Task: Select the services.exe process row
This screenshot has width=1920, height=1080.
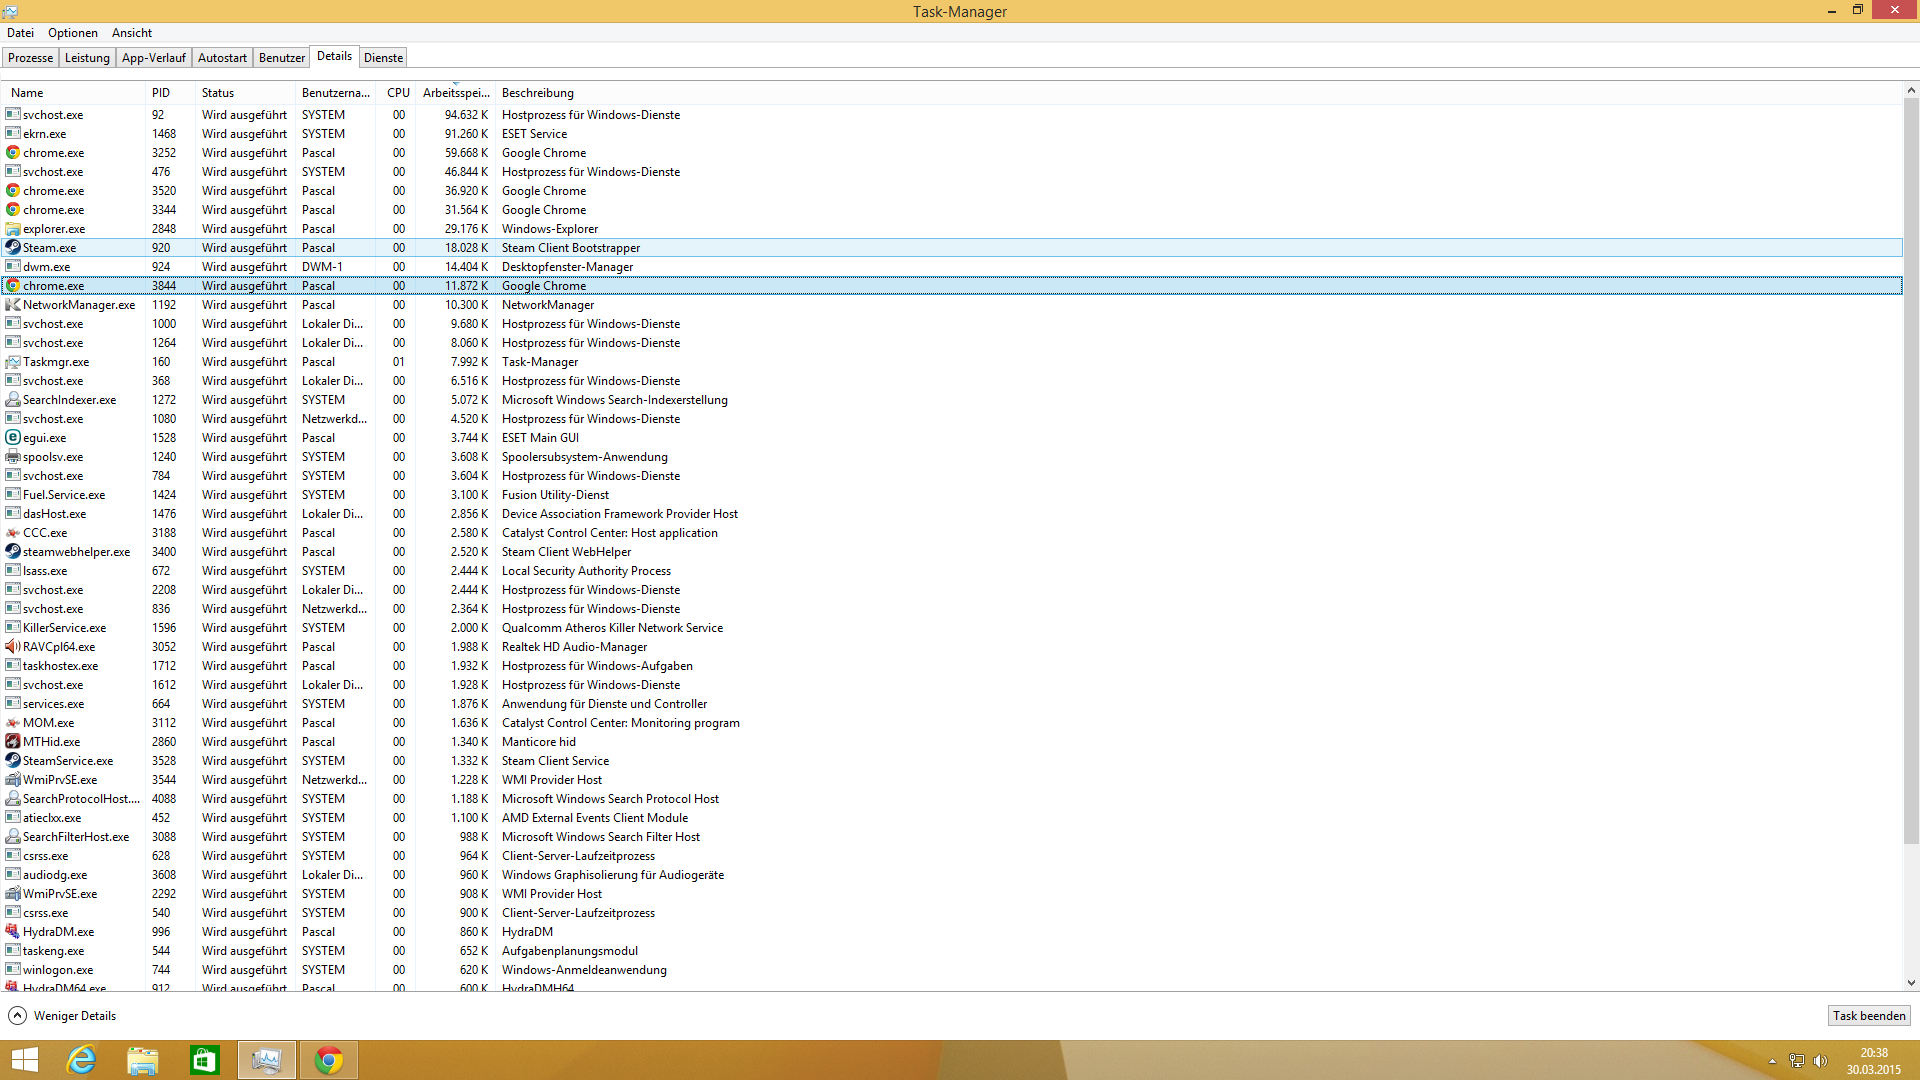Action: click(952, 703)
